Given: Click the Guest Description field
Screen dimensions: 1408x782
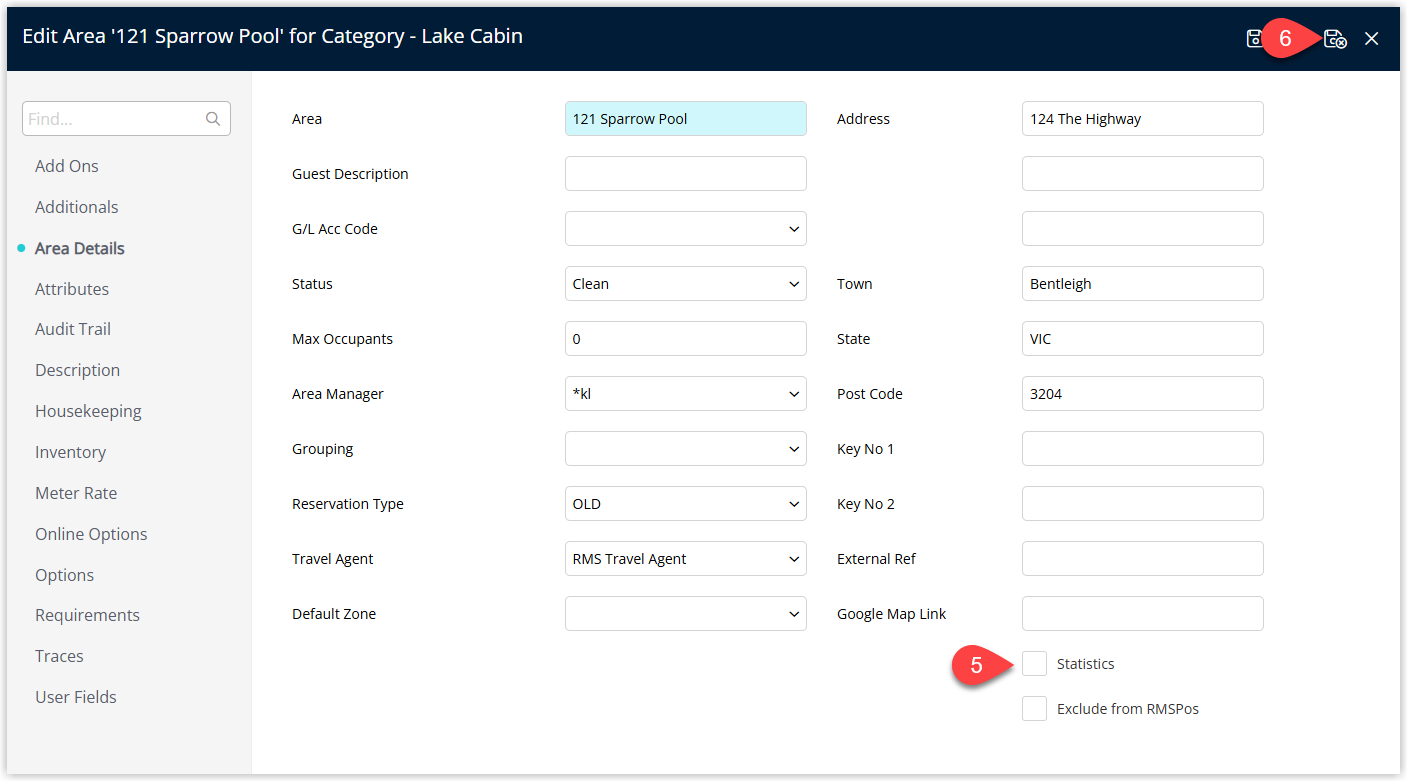Looking at the screenshot, I should (686, 174).
